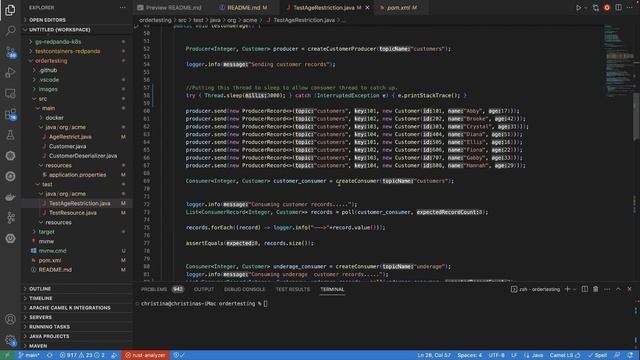Kill terminal with trash icon

click(596, 289)
